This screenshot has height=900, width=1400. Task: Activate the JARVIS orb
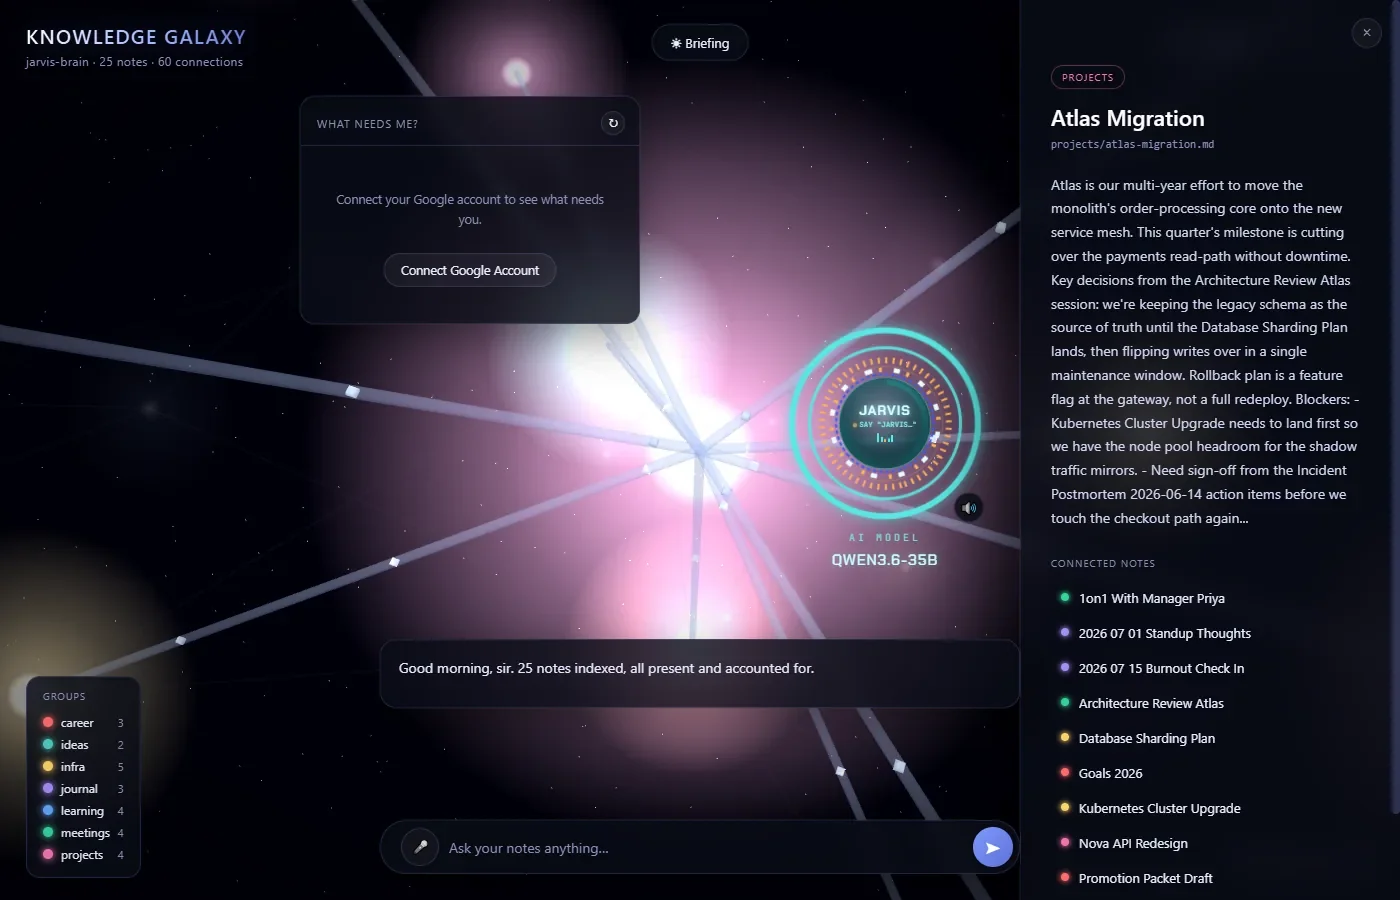click(x=884, y=424)
